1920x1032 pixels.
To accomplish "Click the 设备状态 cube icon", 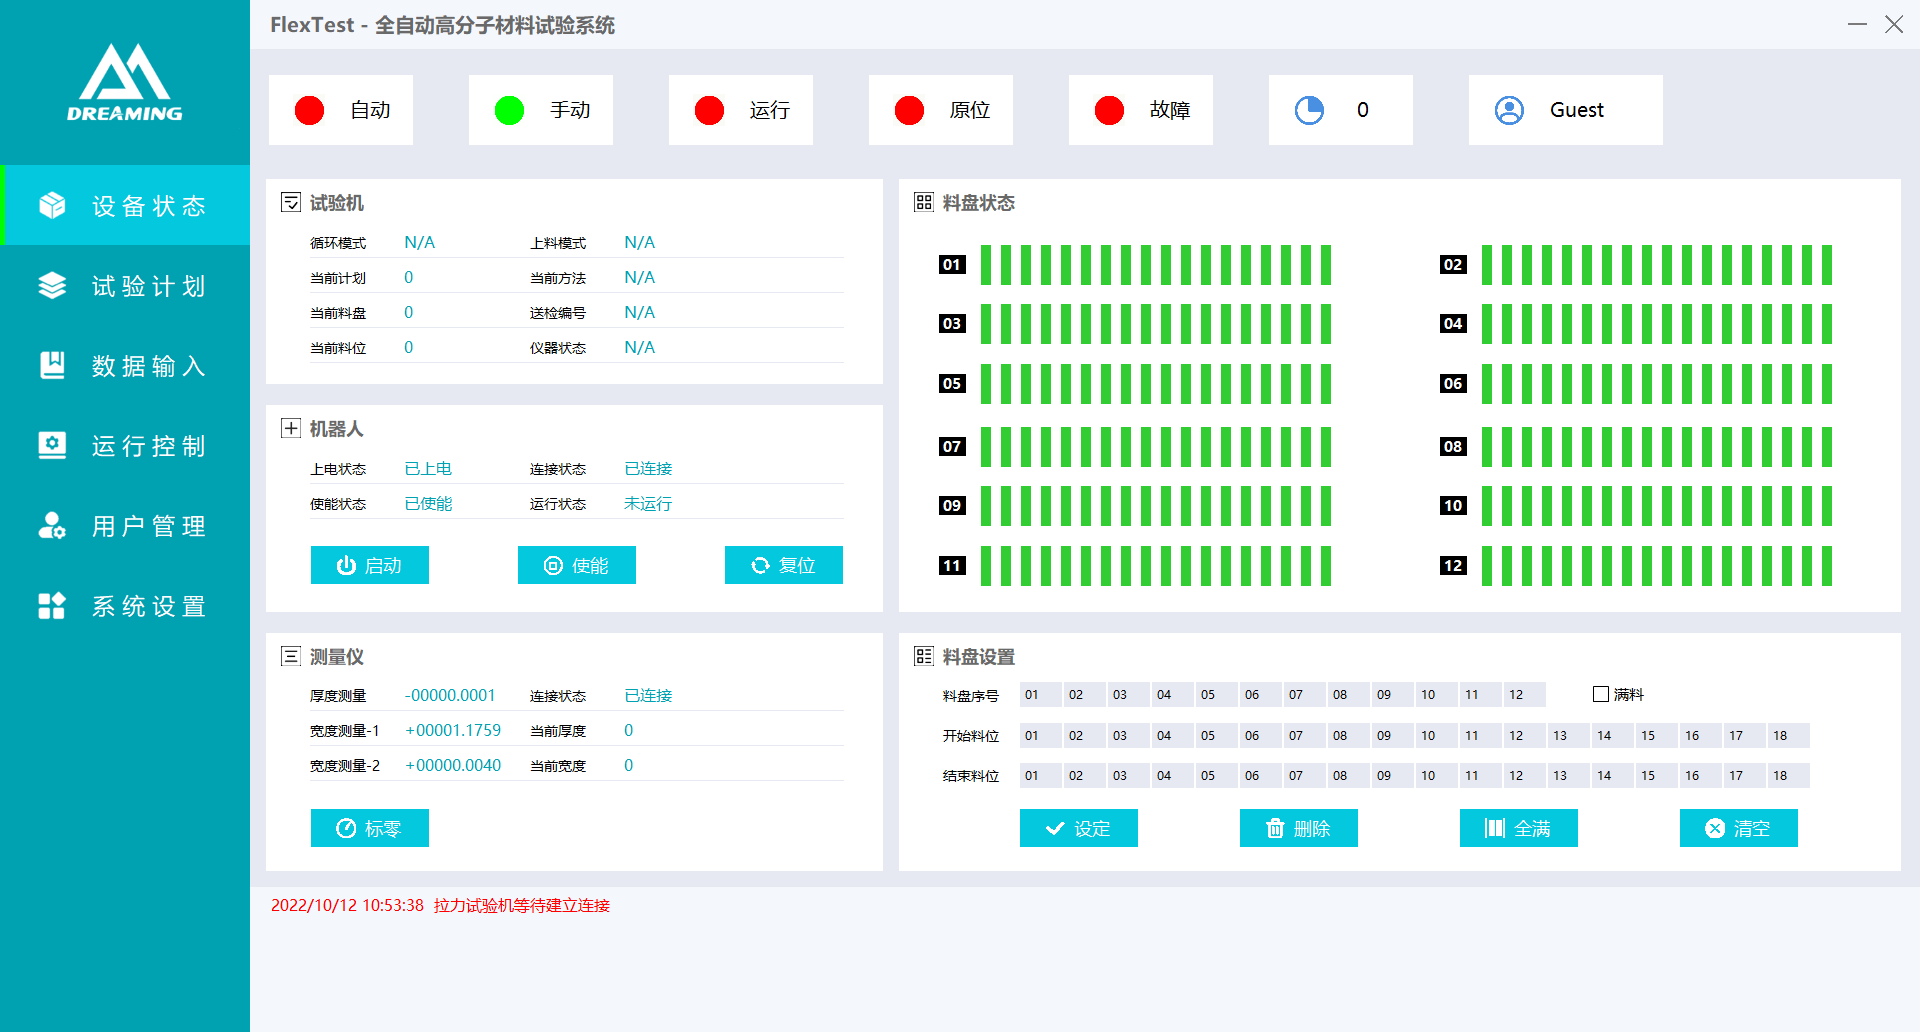I will click(x=52, y=205).
